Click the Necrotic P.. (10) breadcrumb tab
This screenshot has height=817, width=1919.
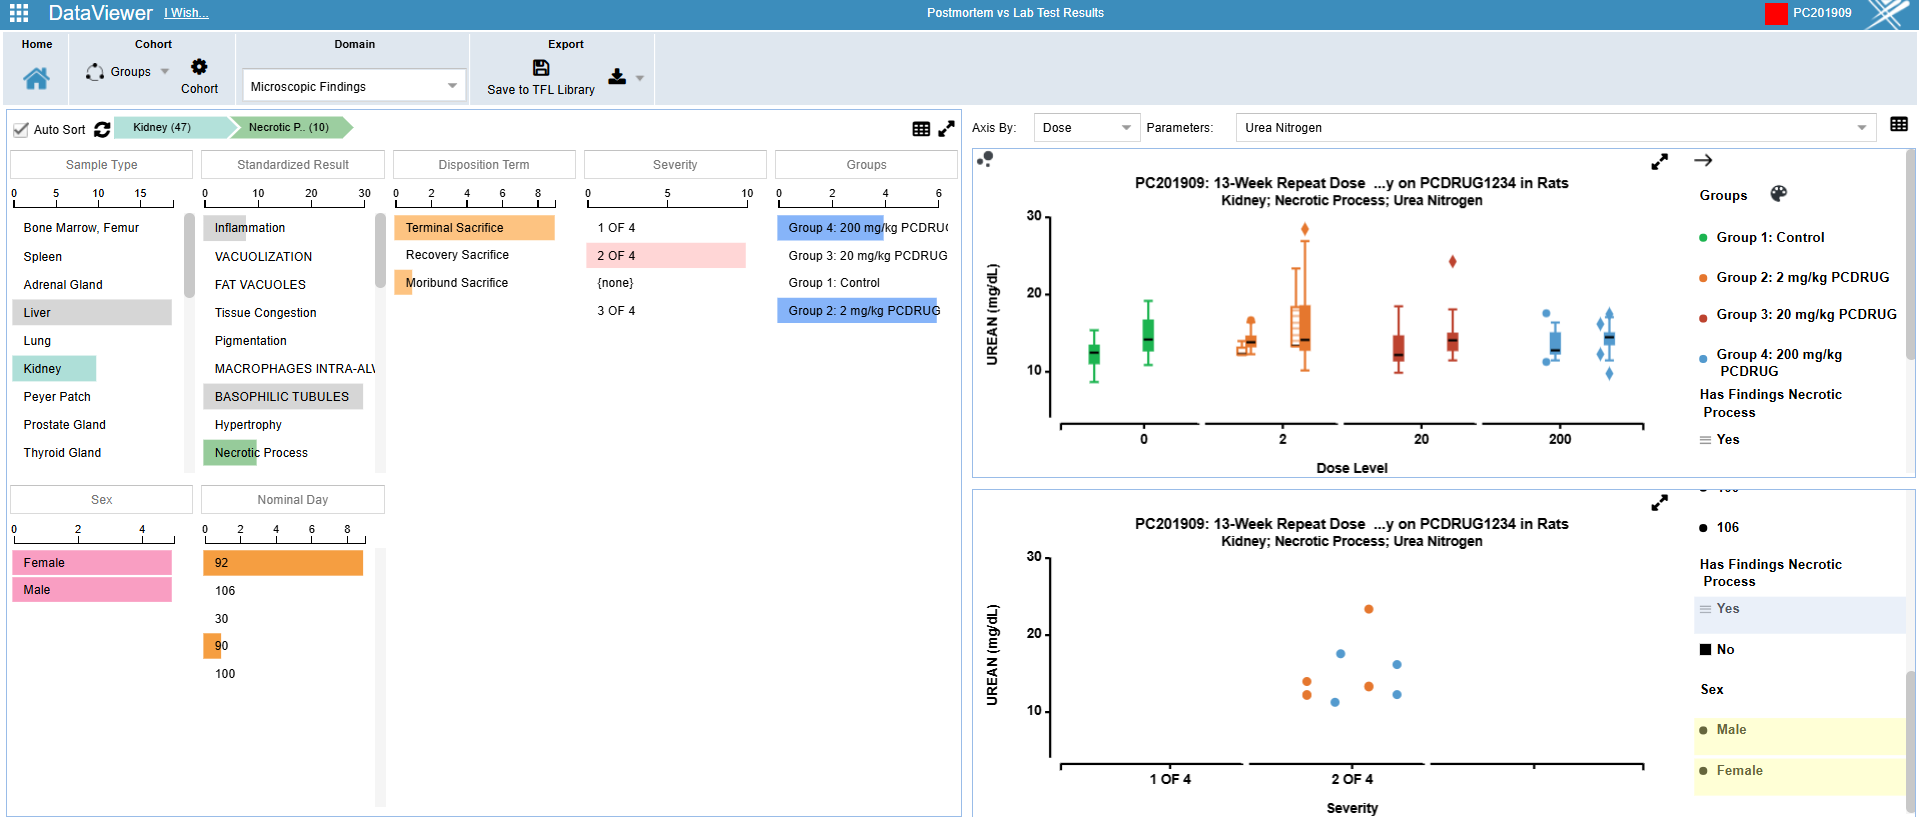click(288, 128)
